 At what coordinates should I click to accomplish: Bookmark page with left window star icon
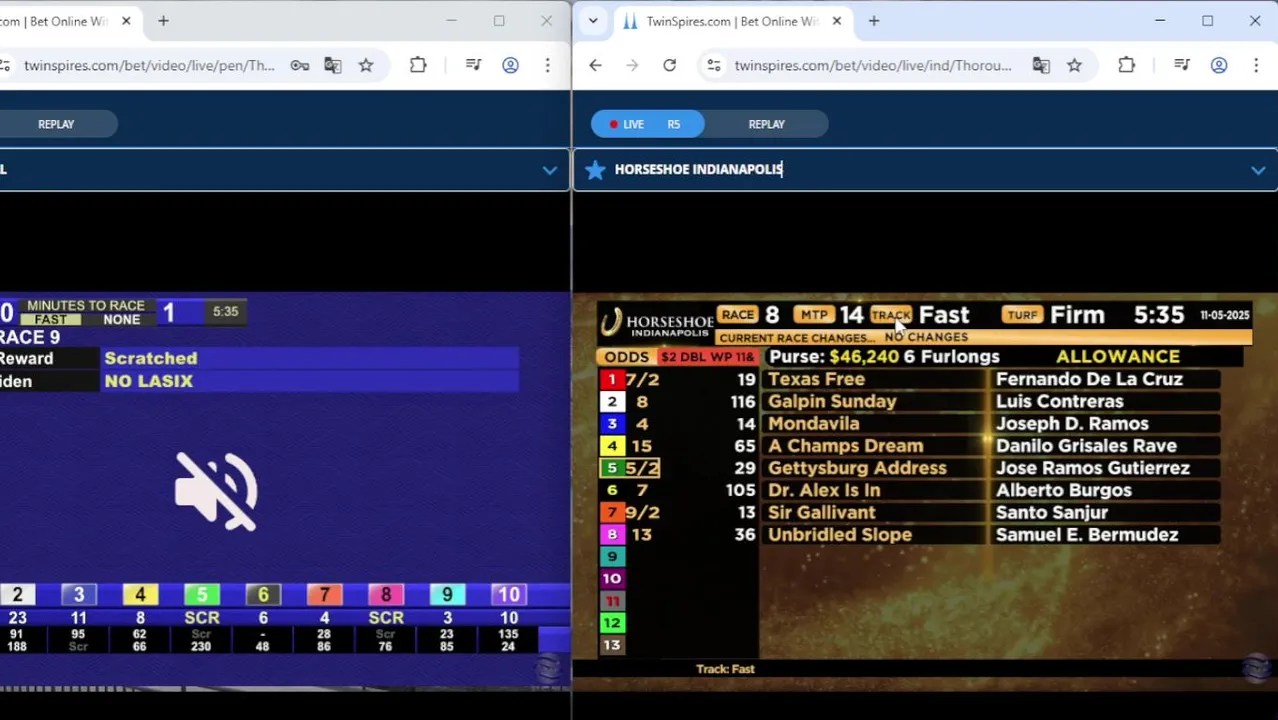[366, 65]
